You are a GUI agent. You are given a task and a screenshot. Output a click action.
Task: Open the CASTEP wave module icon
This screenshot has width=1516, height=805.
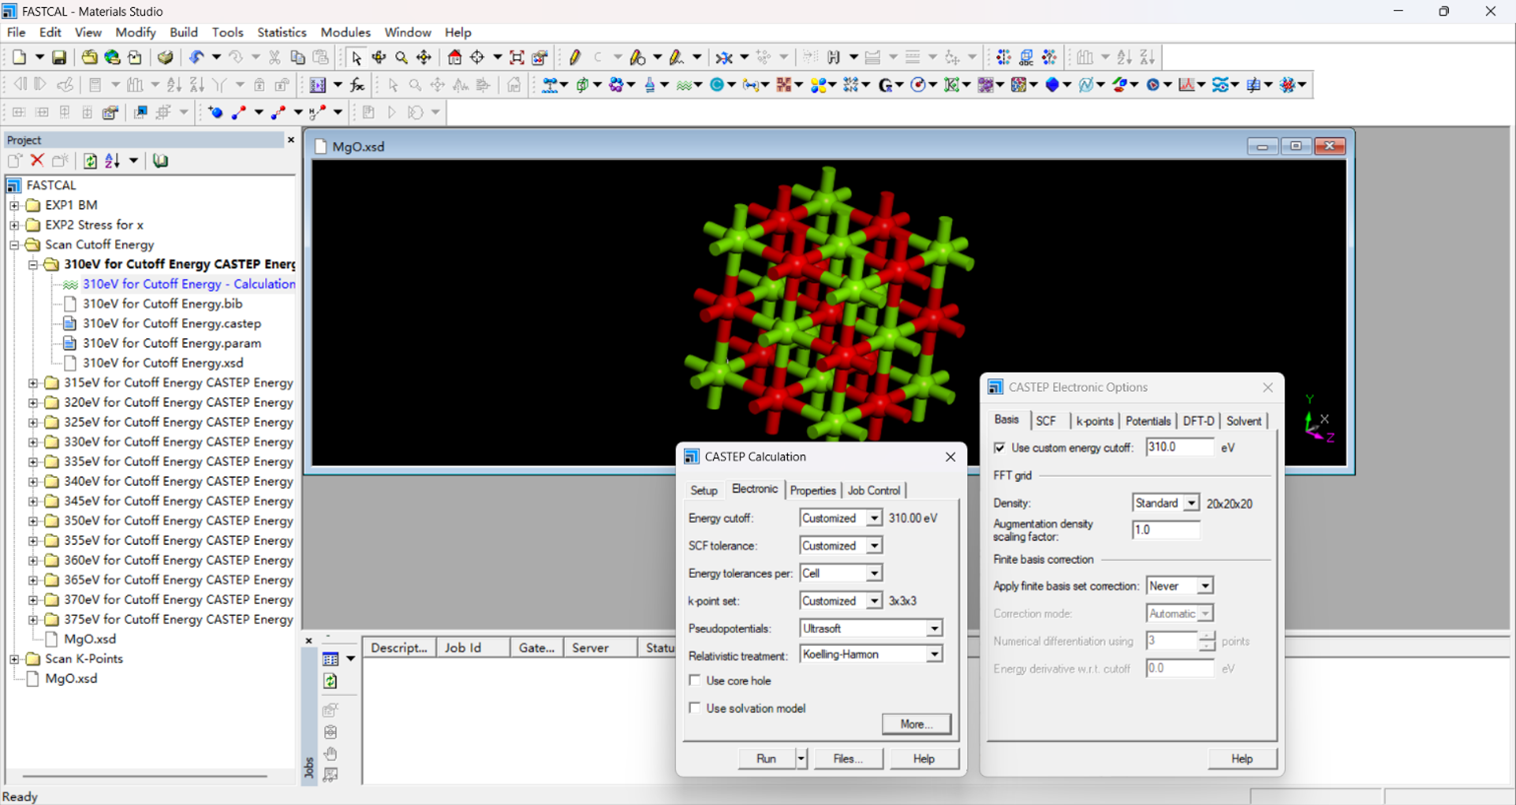point(683,85)
